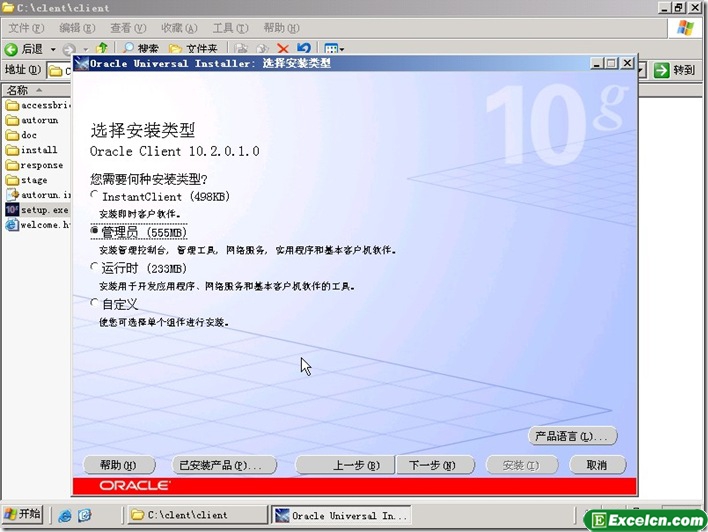708x532 pixels.
Task: Minimize the Oracle Universal Installer window
Action: tap(597, 63)
